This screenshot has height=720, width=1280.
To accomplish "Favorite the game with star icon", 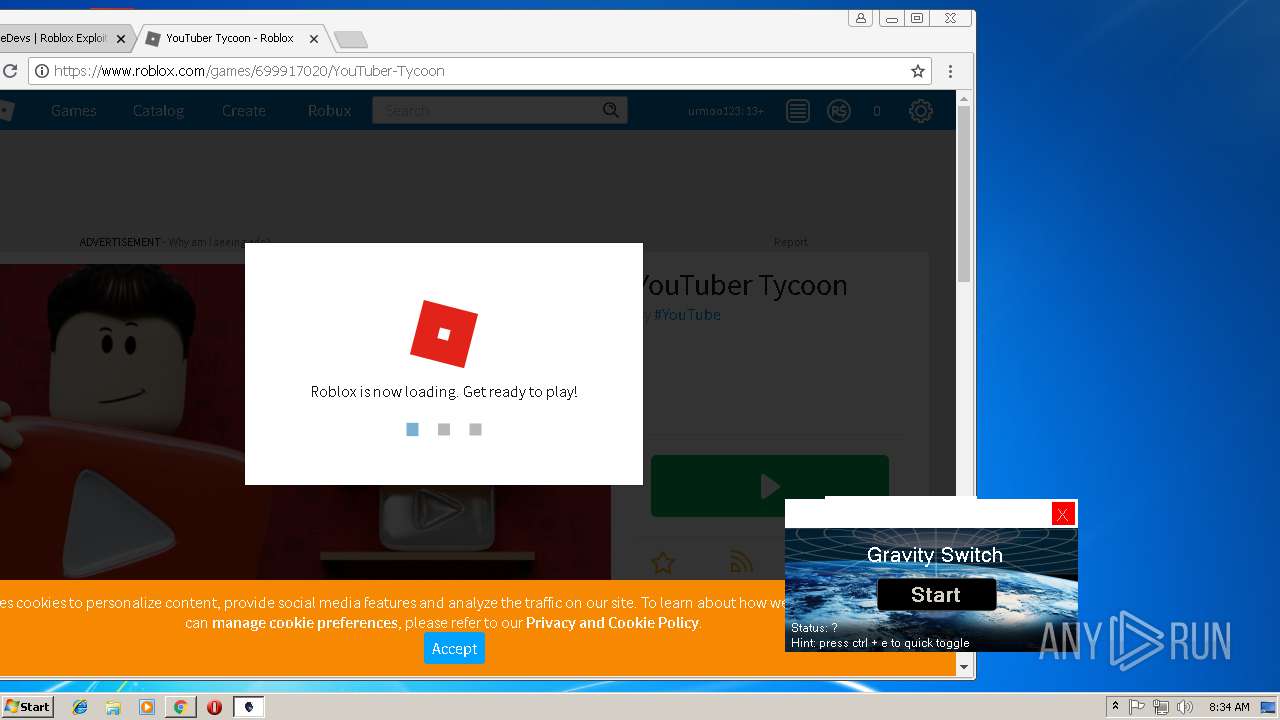I will pos(662,563).
